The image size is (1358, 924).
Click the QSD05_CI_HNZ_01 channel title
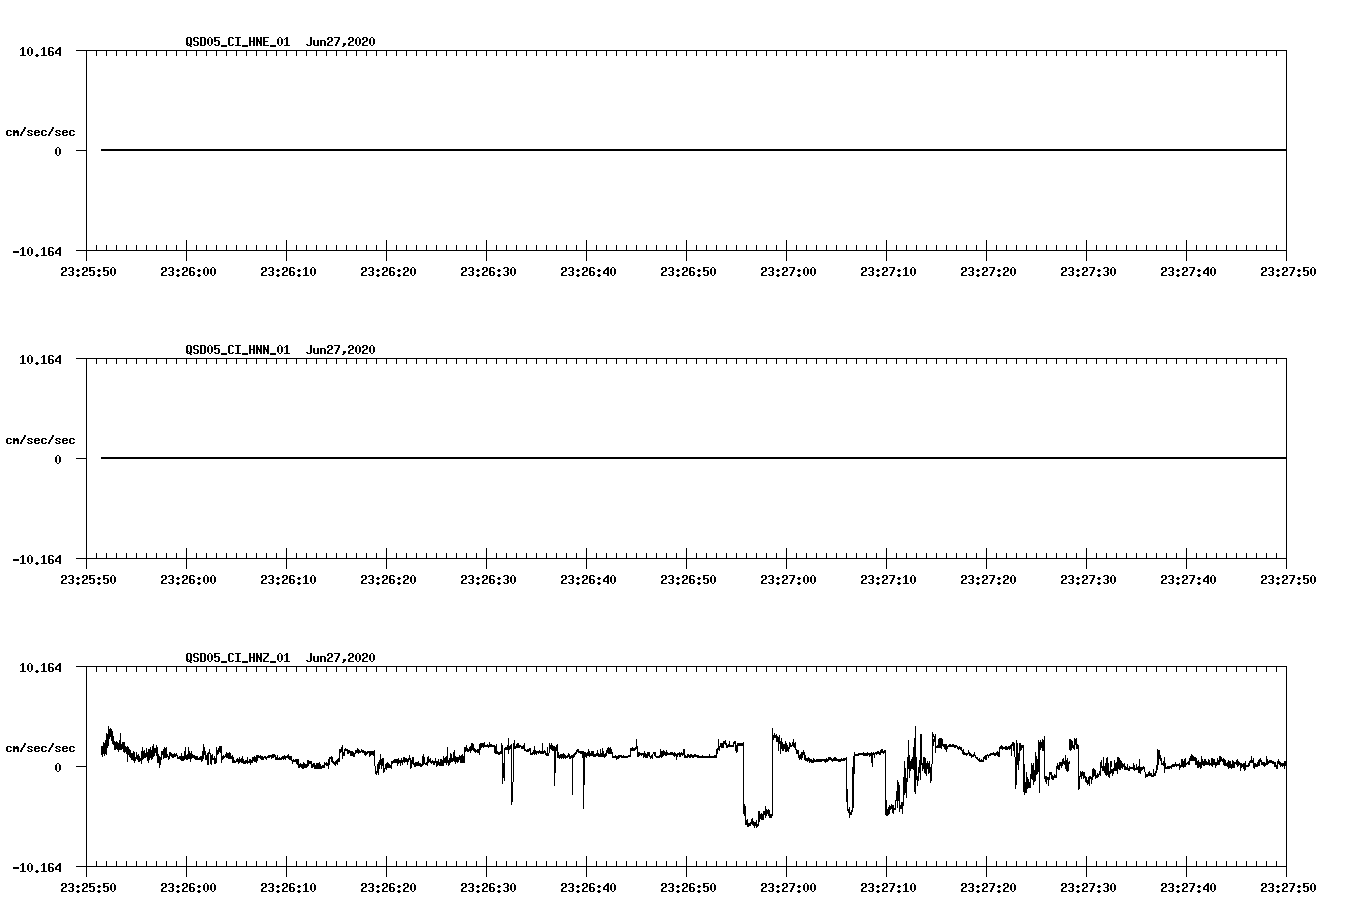click(237, 658)
